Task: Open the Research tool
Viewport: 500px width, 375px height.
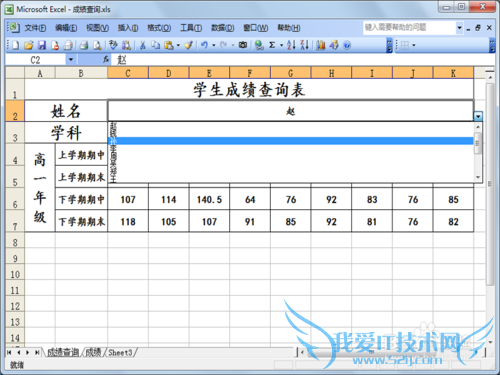Action: 126,45
